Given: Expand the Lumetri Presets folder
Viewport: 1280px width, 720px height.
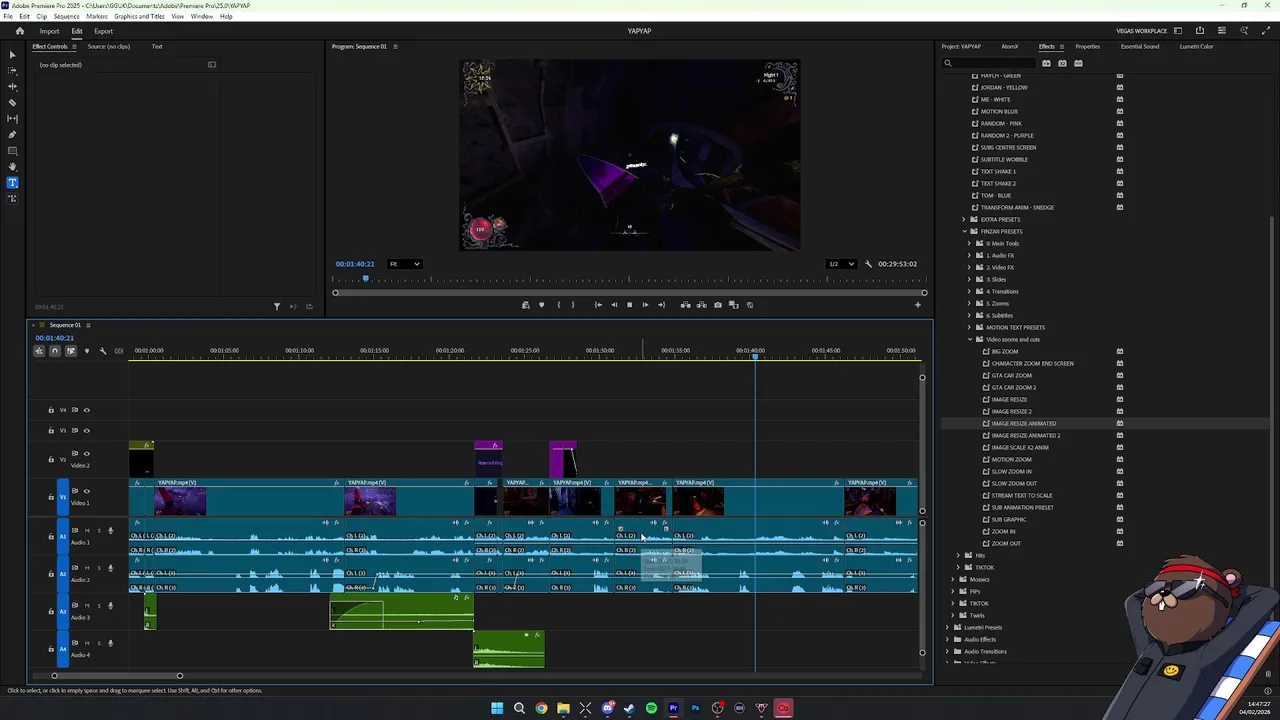Looking at the screenshot, I should pos(948,627).
